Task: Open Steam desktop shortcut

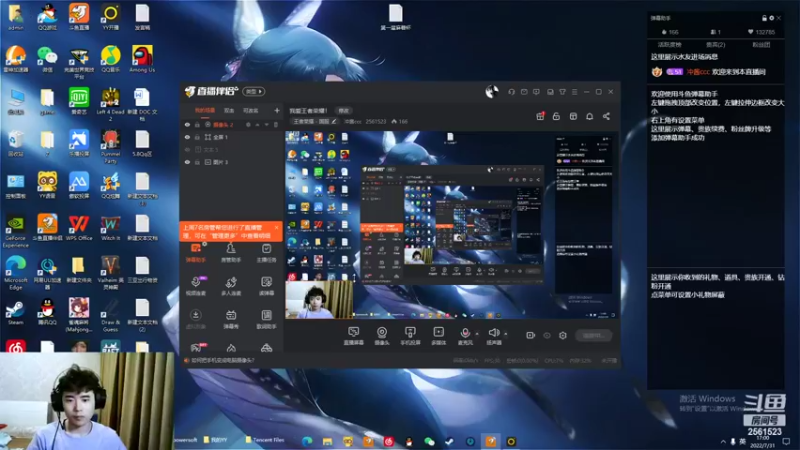Action: [16, 312]
